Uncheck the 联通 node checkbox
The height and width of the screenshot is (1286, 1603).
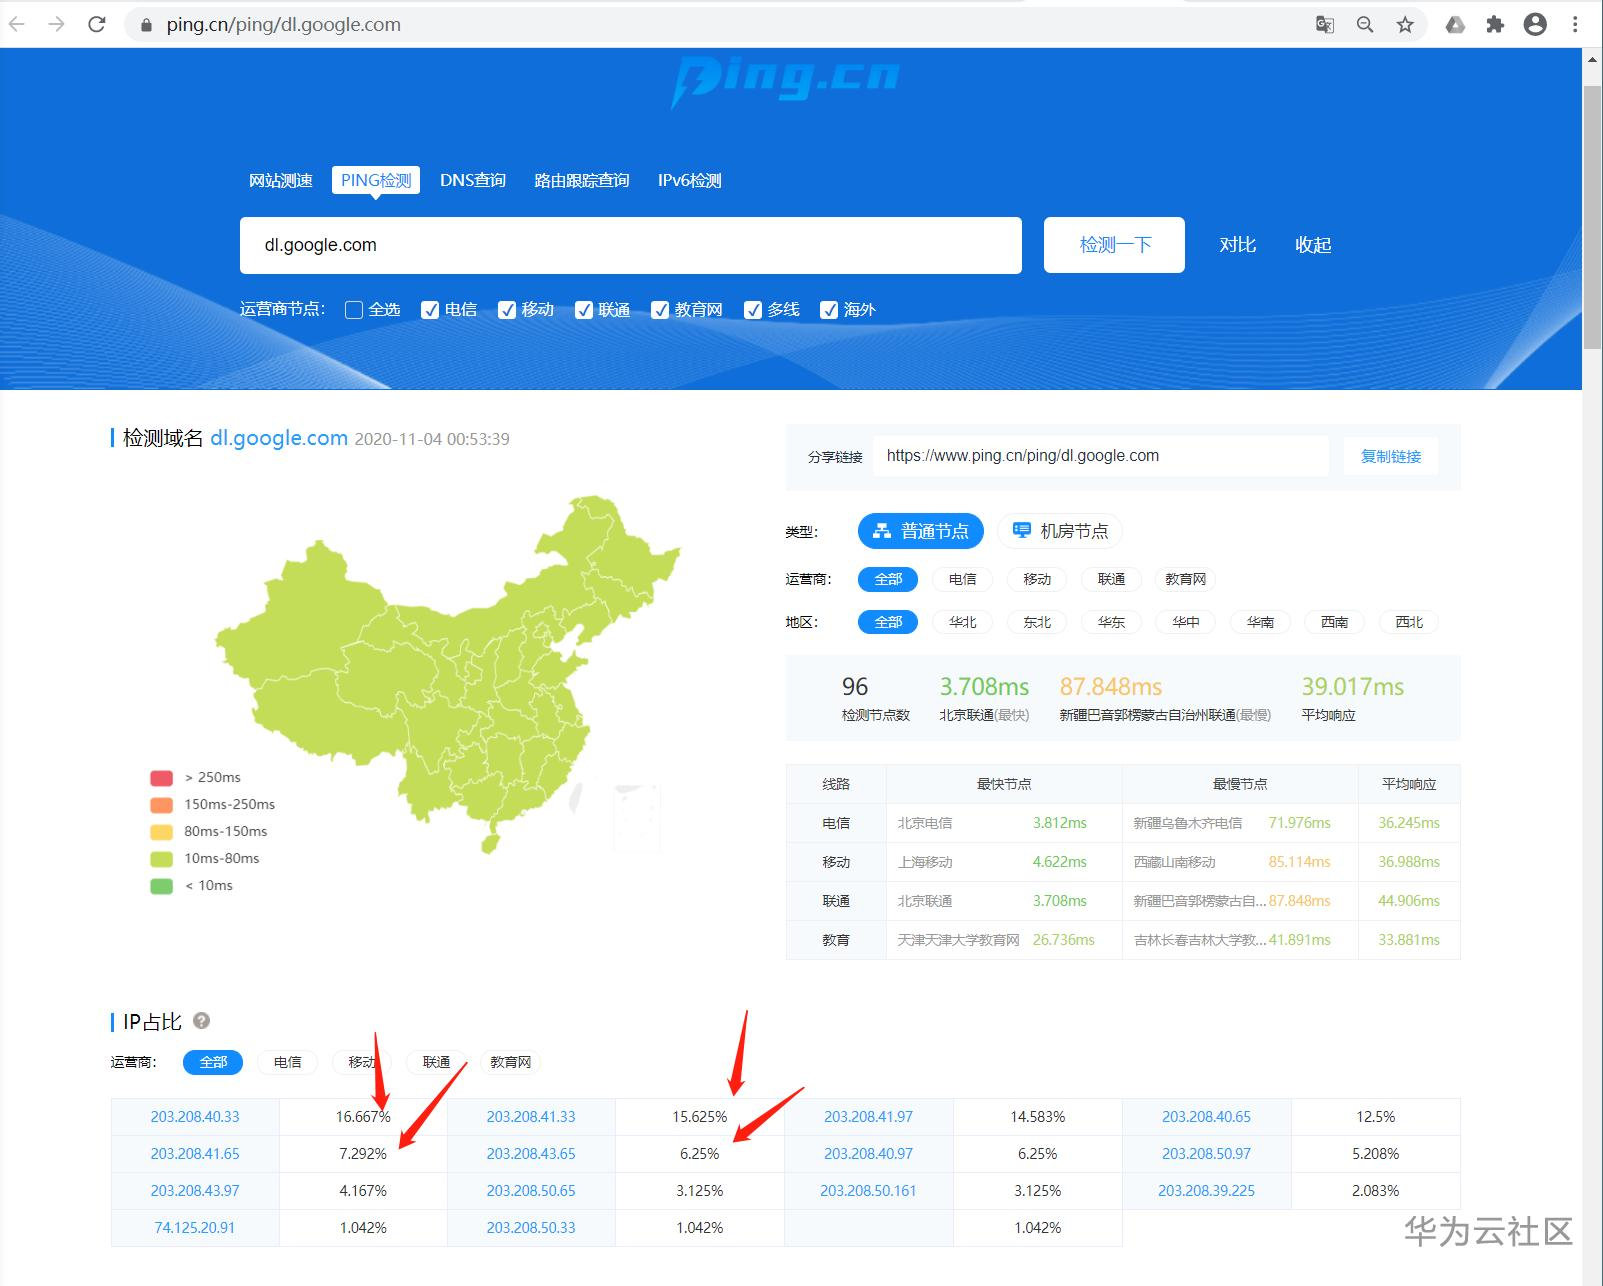[584, 310]
